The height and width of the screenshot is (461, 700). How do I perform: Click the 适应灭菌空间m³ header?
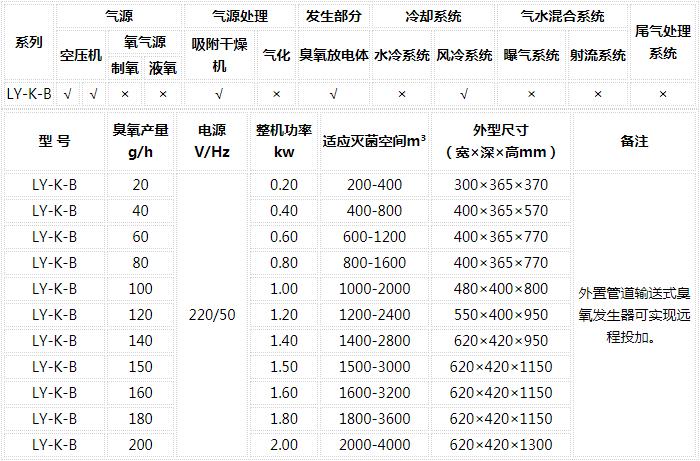point(374,141)
